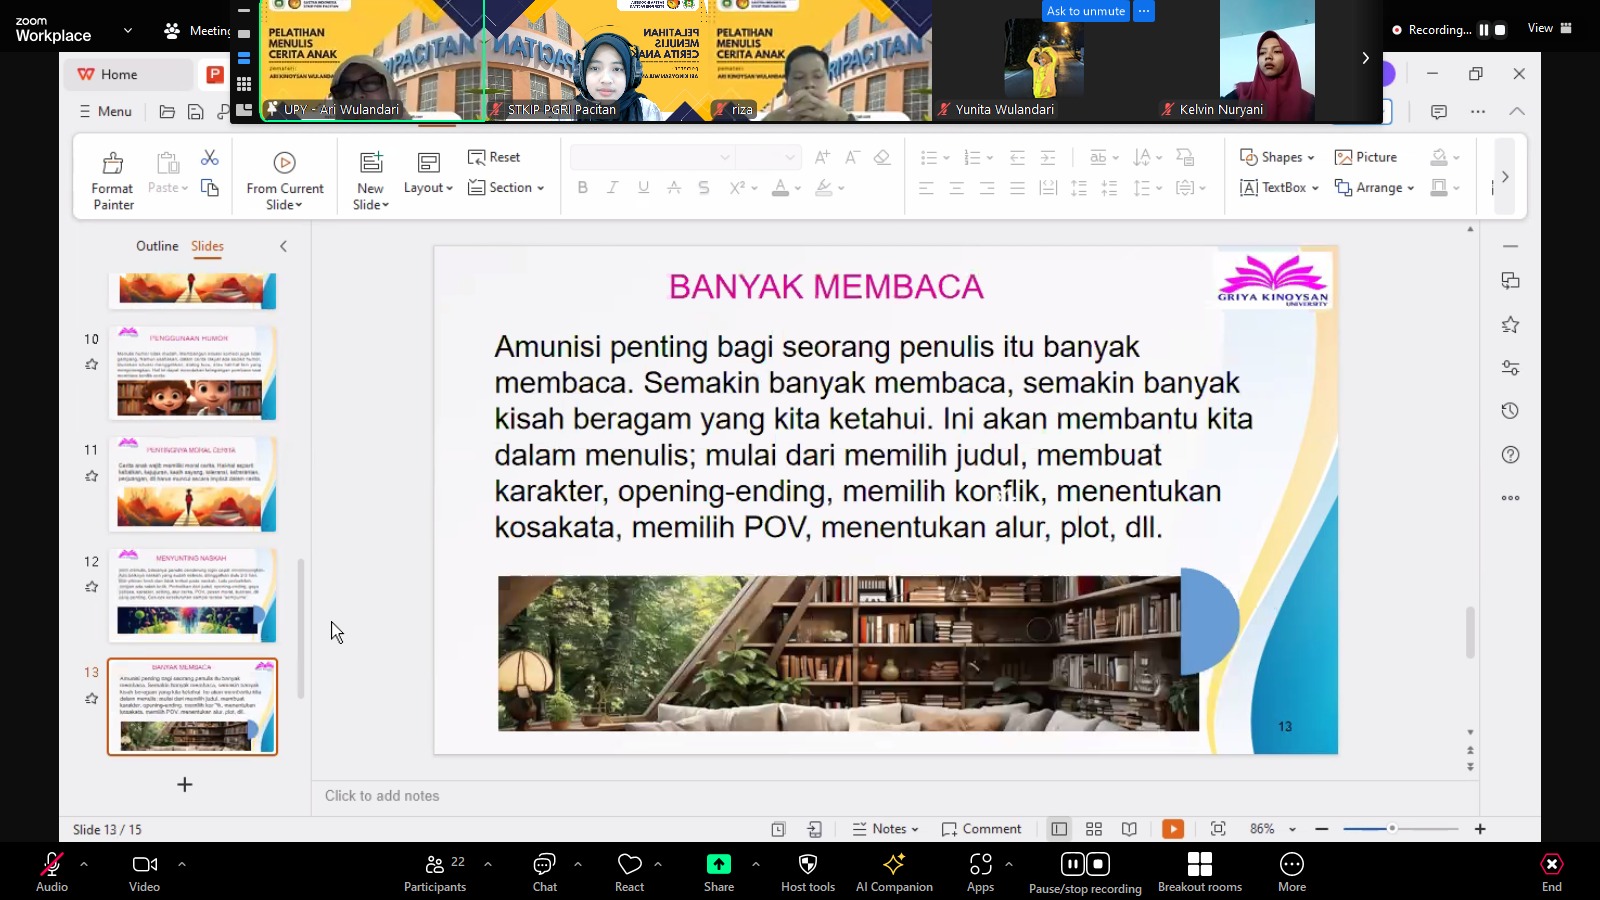
Task: Click the Ask to unmute button
Action: point(1085,11)
